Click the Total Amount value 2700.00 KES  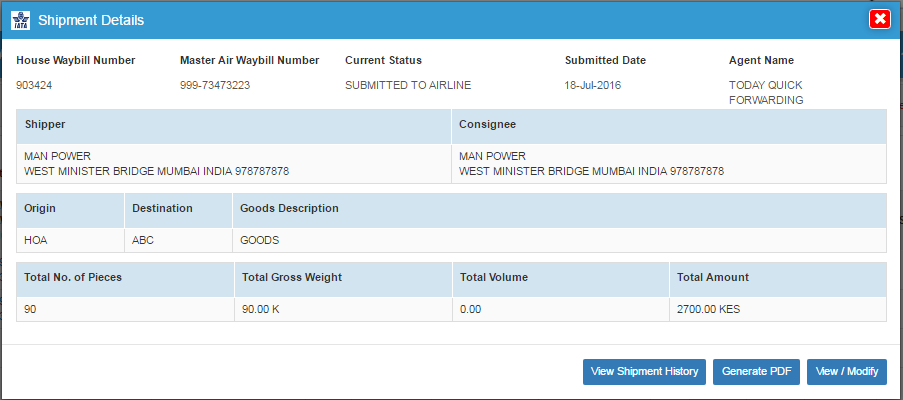tap(708, 310)
